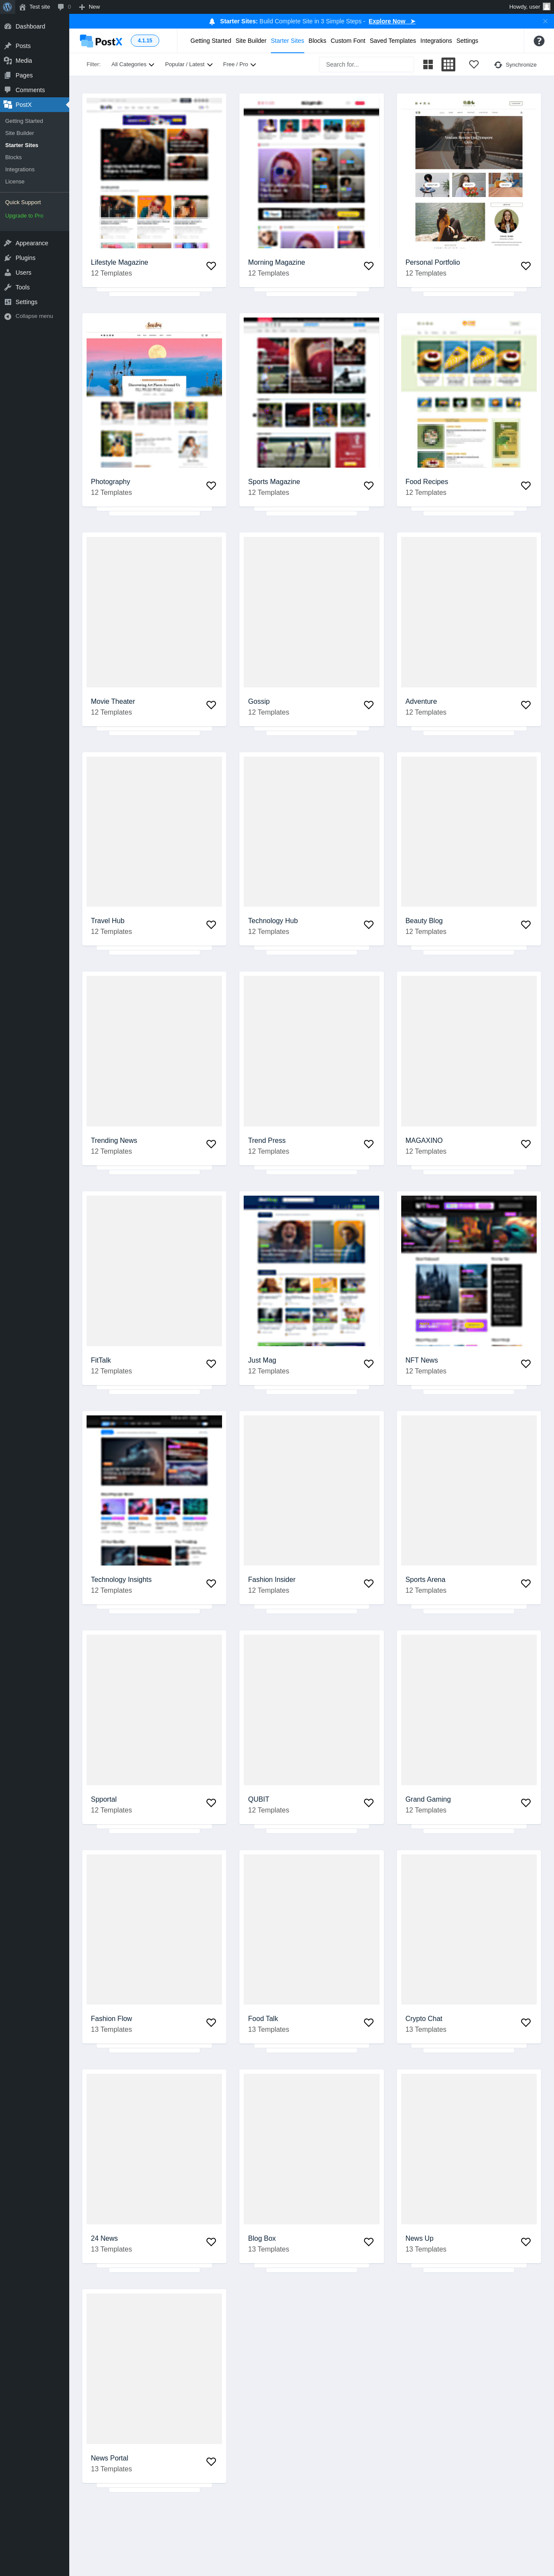Viewport: 554px width, 2576px height.
Task: Open Posts in the admin sidebar
Action: 35,46
